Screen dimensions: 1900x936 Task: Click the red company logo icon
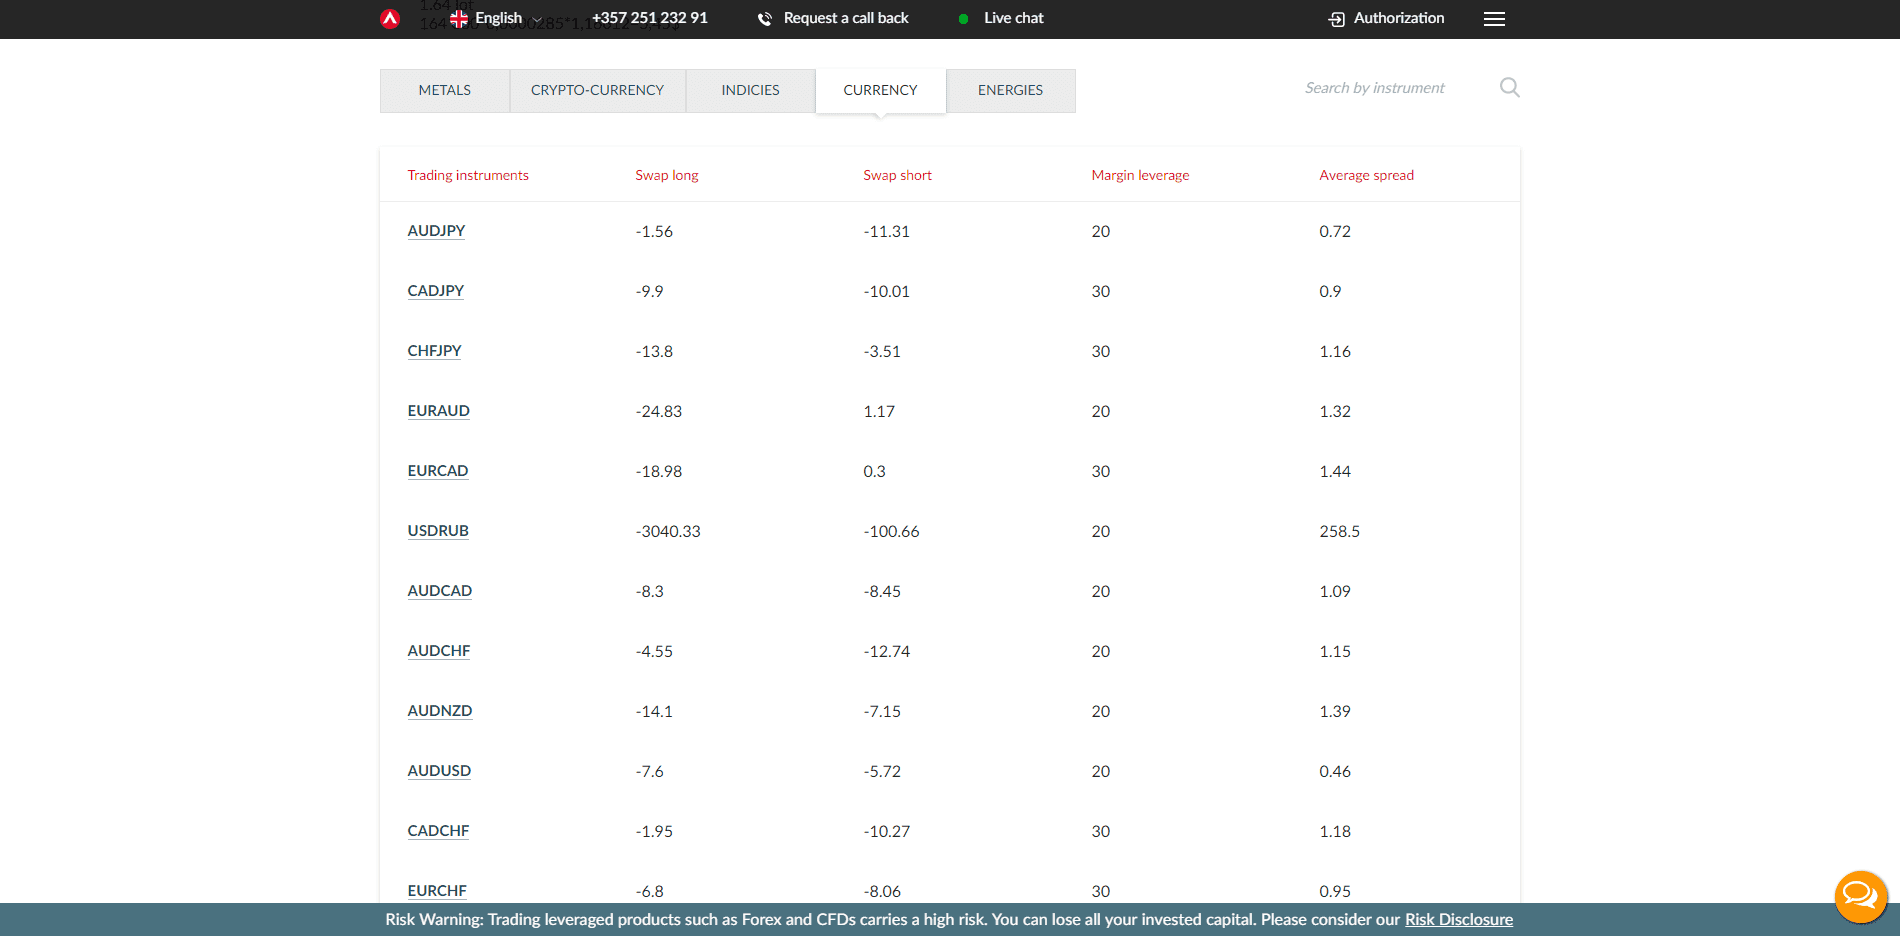[x=390, y=18]
